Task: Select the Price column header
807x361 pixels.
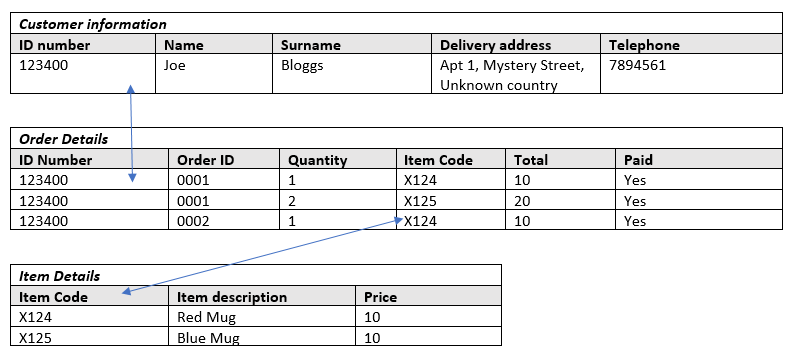Action: pos(428,296)
